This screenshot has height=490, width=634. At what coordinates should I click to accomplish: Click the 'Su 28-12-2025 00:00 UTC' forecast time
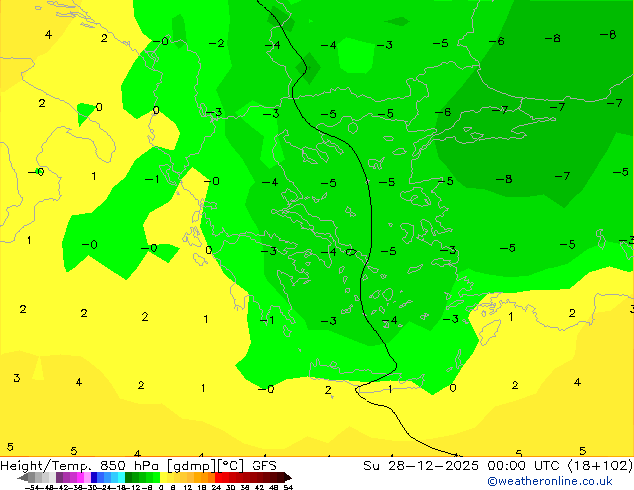tap(463, 466)
